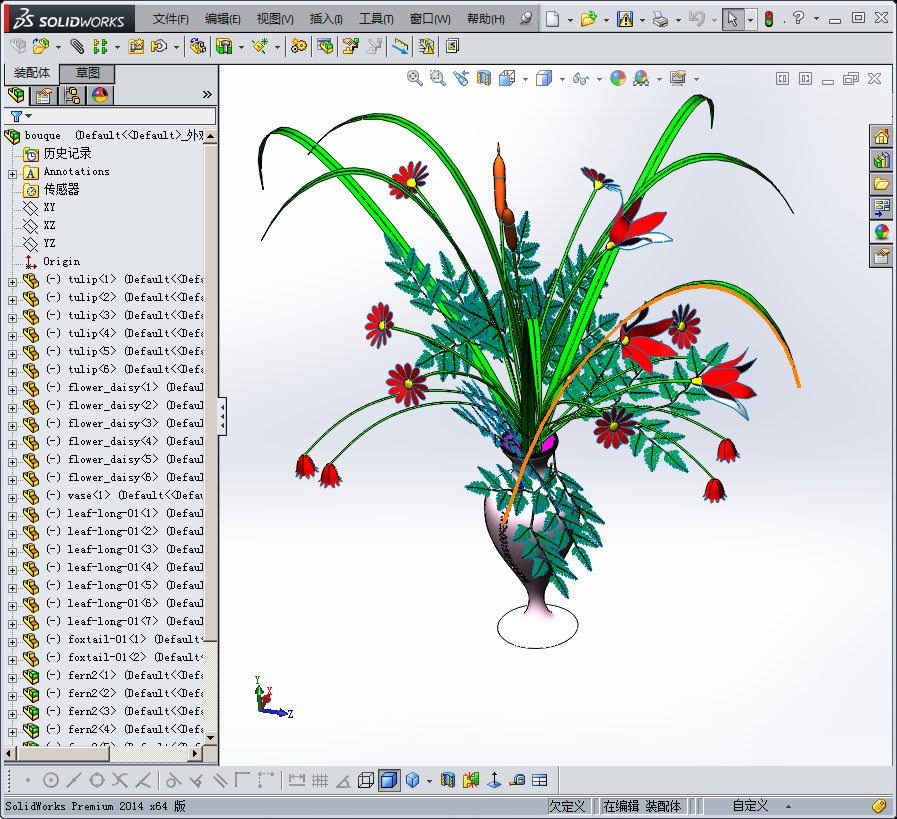Screen dimensions: 897x819
Task: Select the leaf-long-01<4> component
Action: [112, 567]
